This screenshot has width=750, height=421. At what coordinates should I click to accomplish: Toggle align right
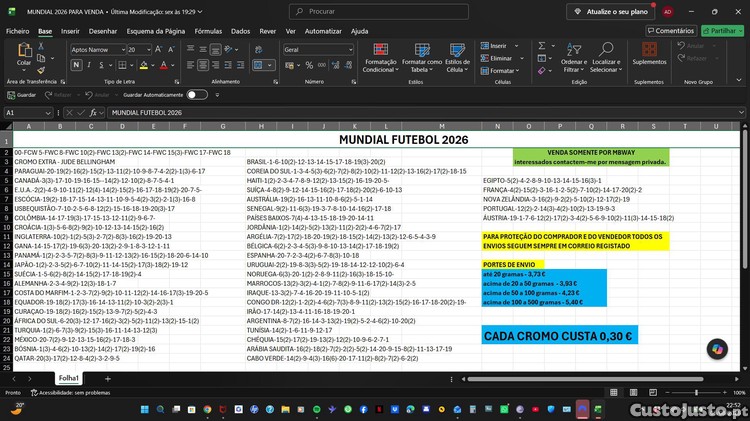point(215,65)
